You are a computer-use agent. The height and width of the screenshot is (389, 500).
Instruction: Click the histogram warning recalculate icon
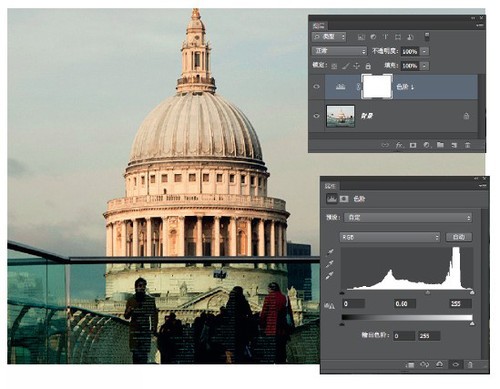point(330,306)
